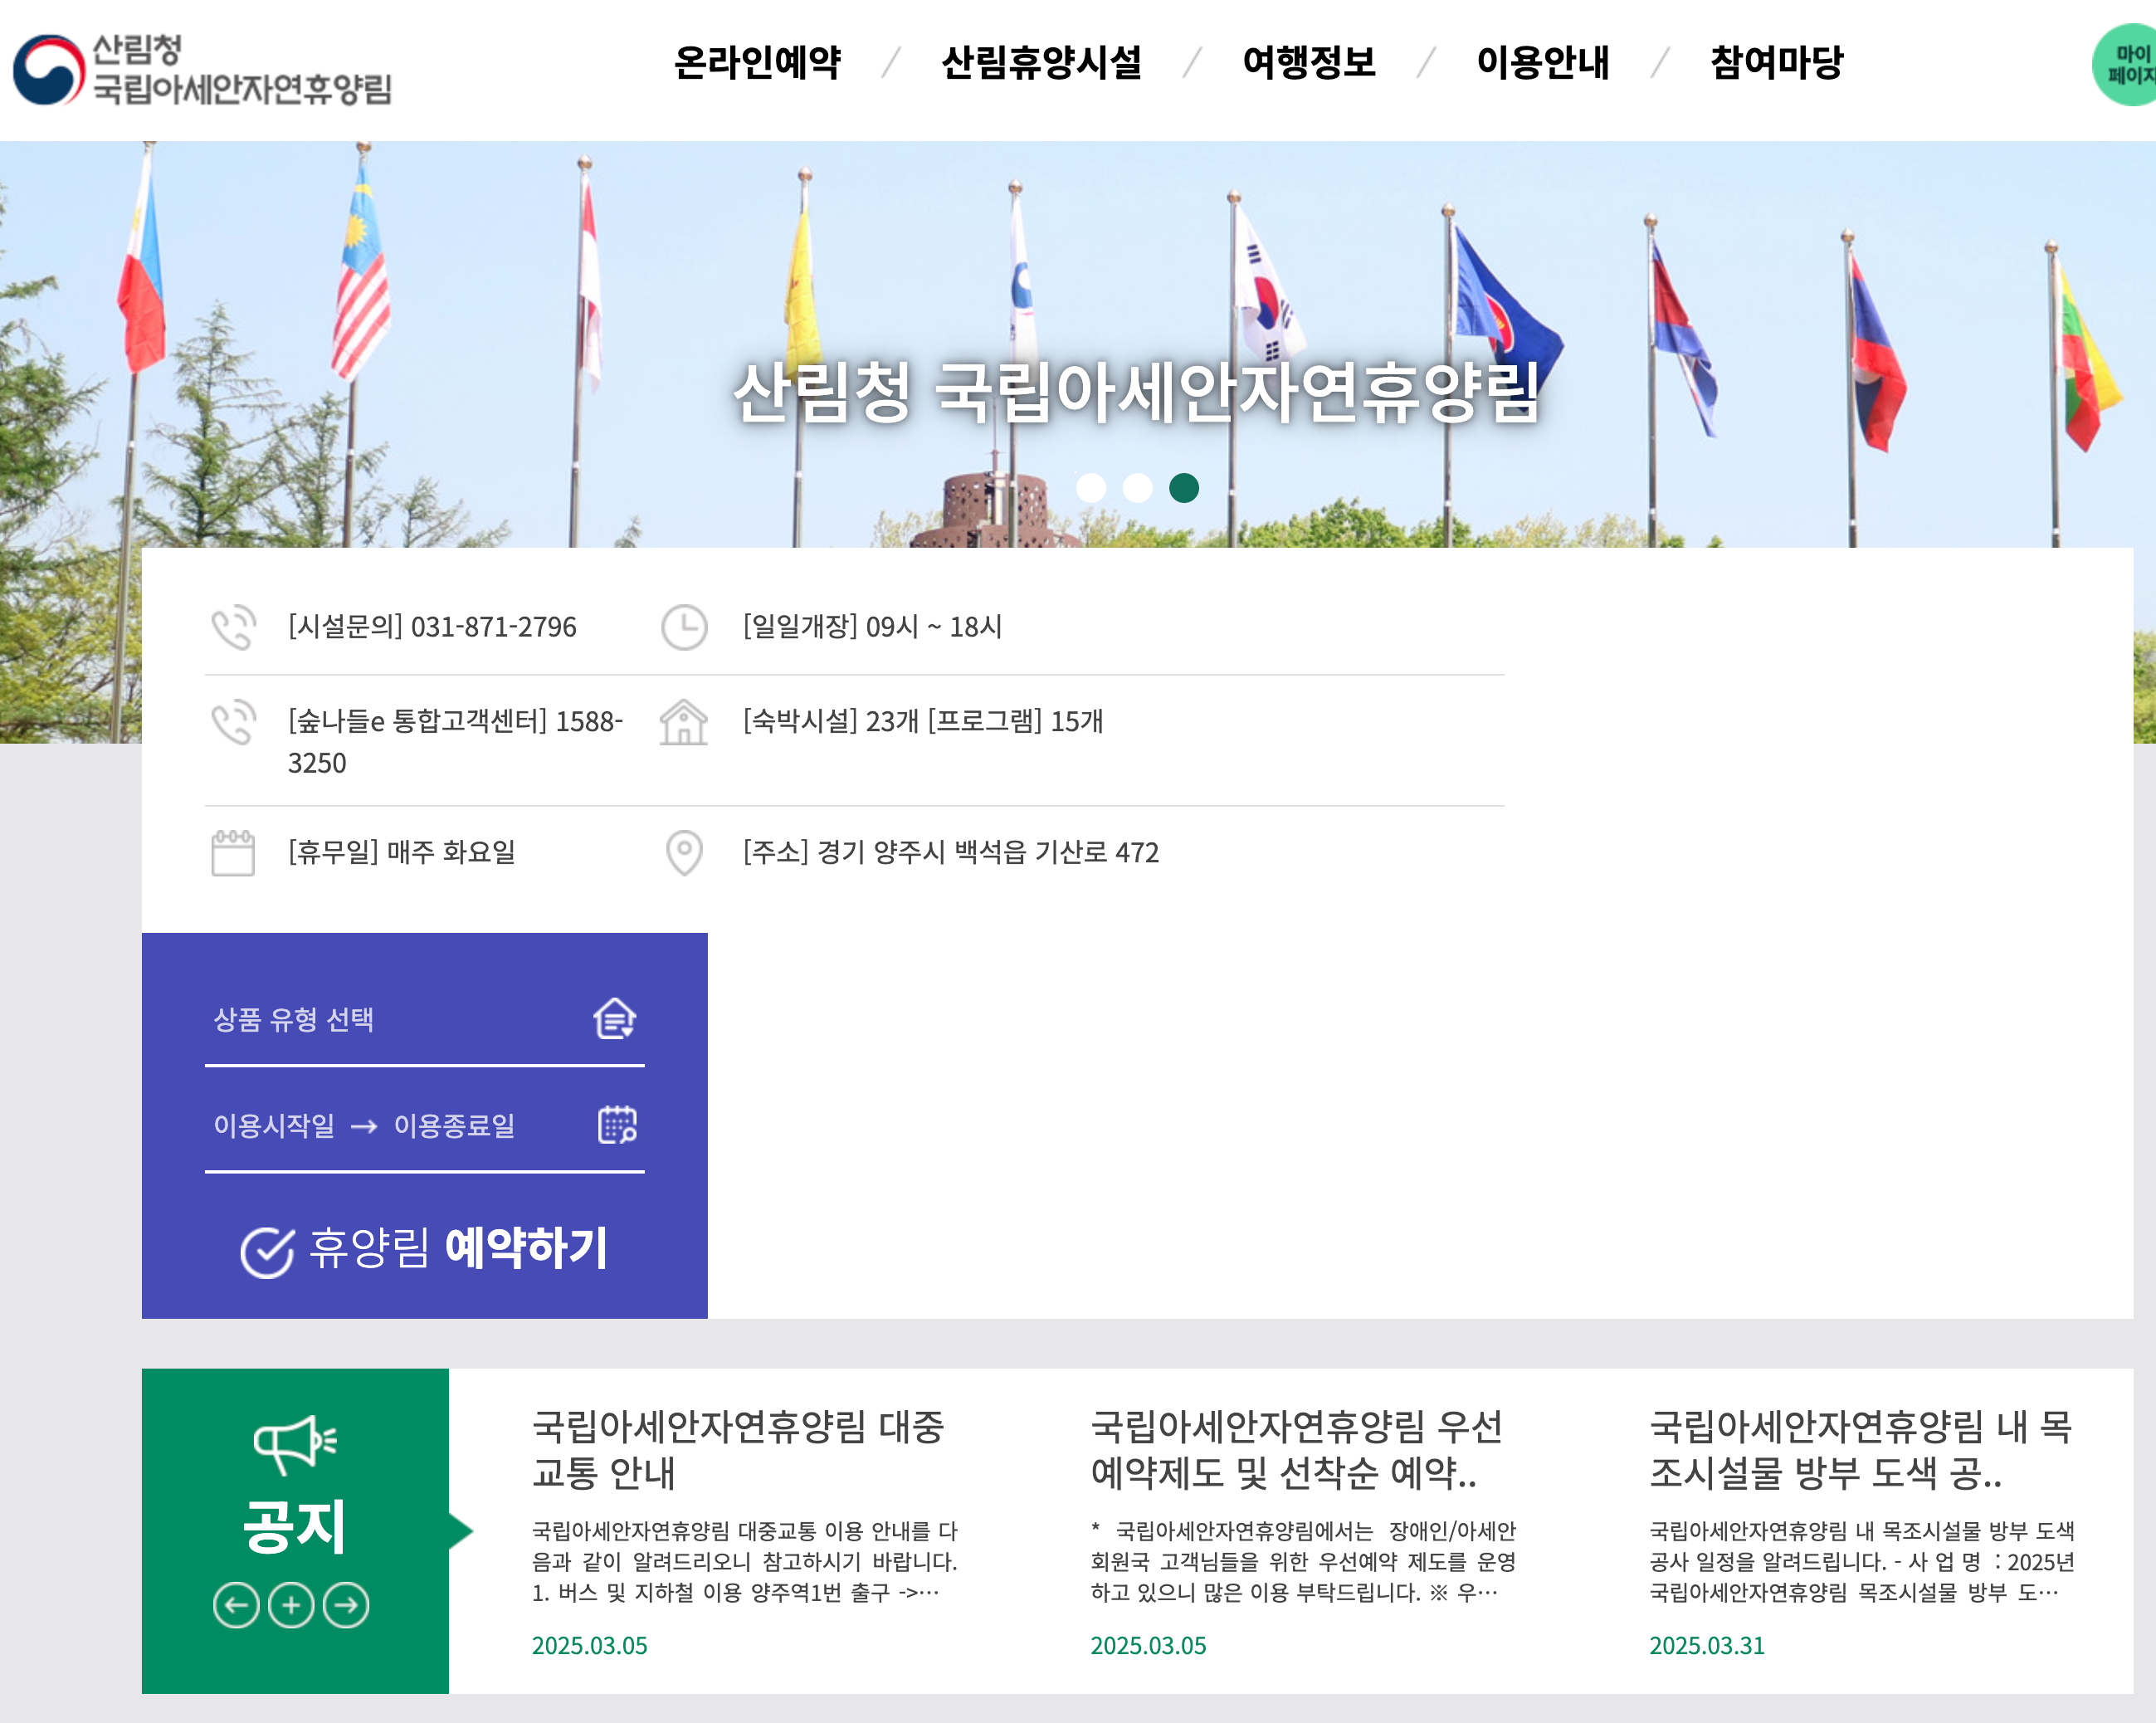The height and width of the screenshot is (1723, 2156).
Task: Click the calendar-search icon in the date row
Action: tap(617, 1123)
